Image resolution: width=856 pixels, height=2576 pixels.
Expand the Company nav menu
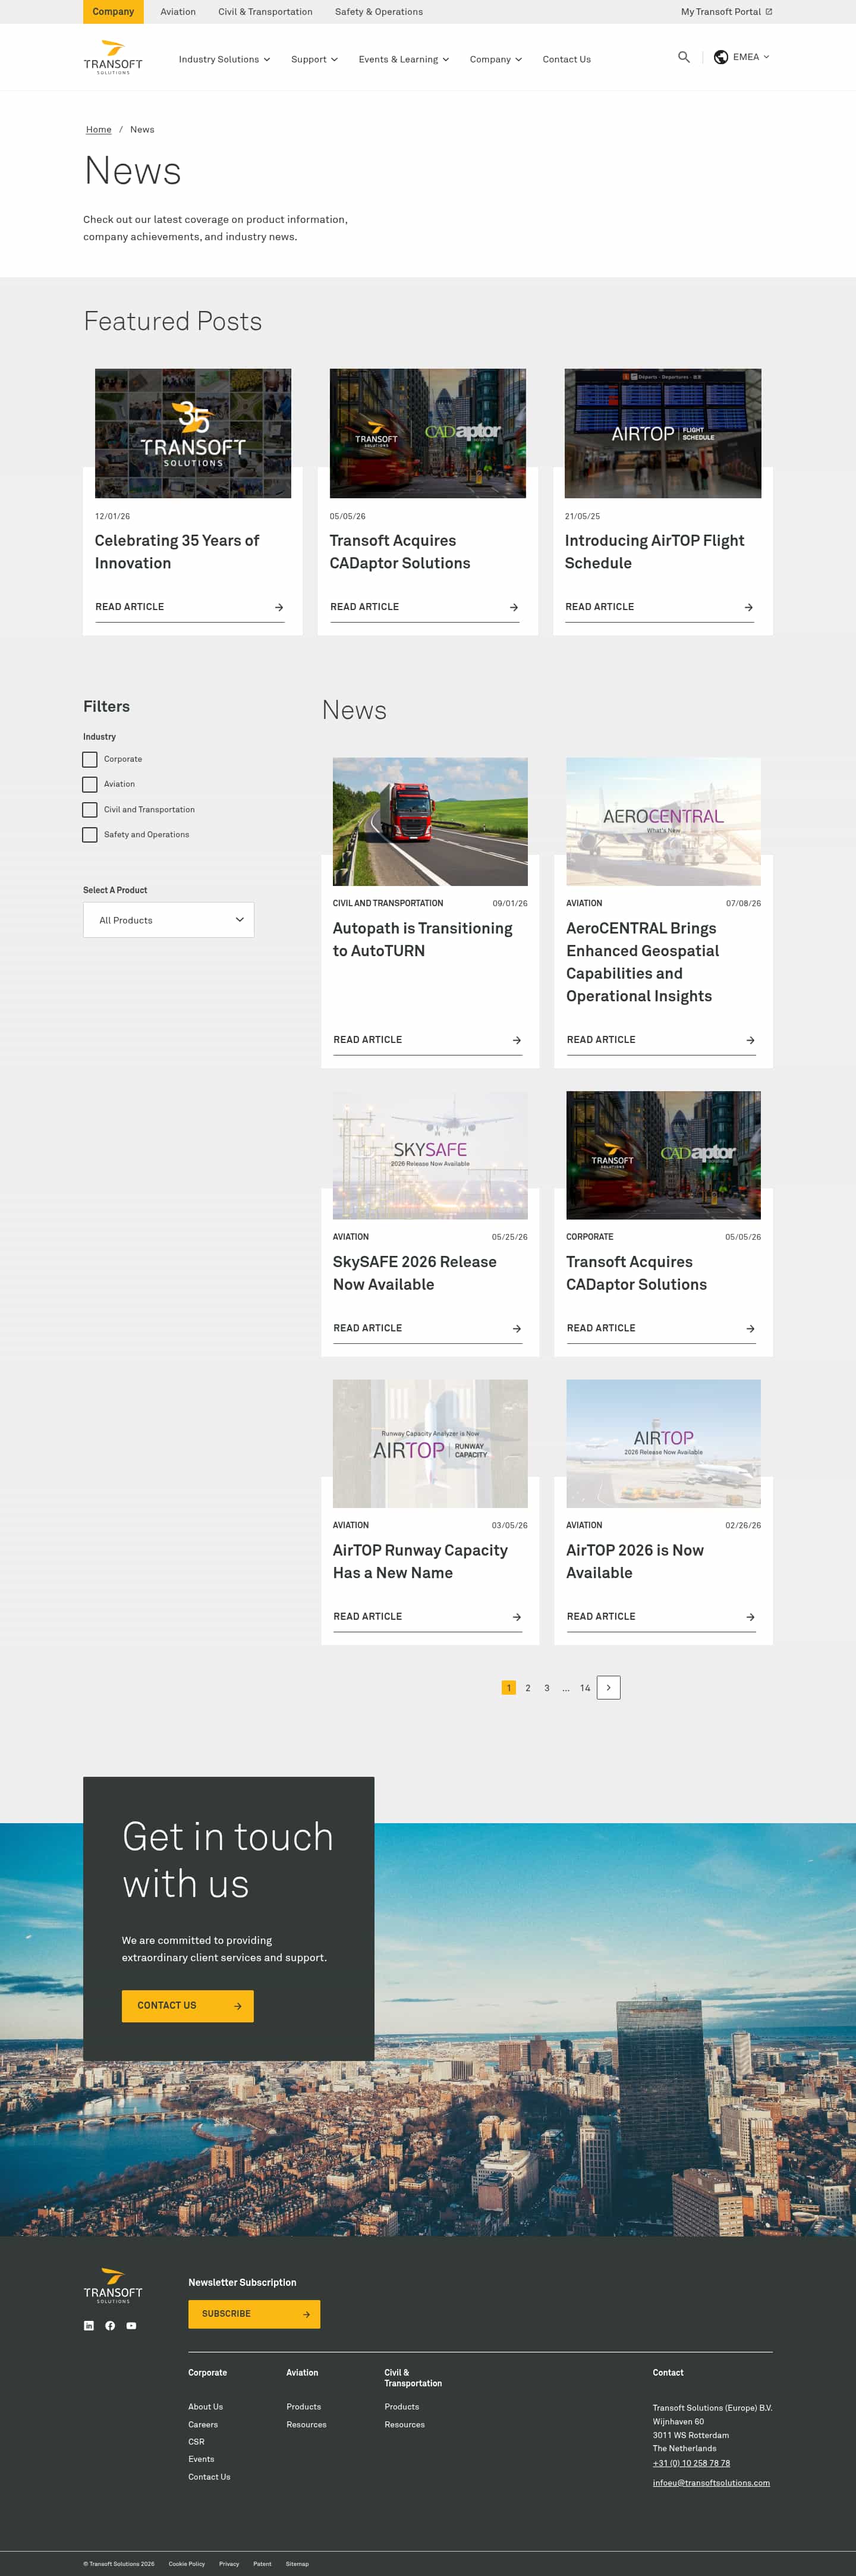click(x=496, y=59)
